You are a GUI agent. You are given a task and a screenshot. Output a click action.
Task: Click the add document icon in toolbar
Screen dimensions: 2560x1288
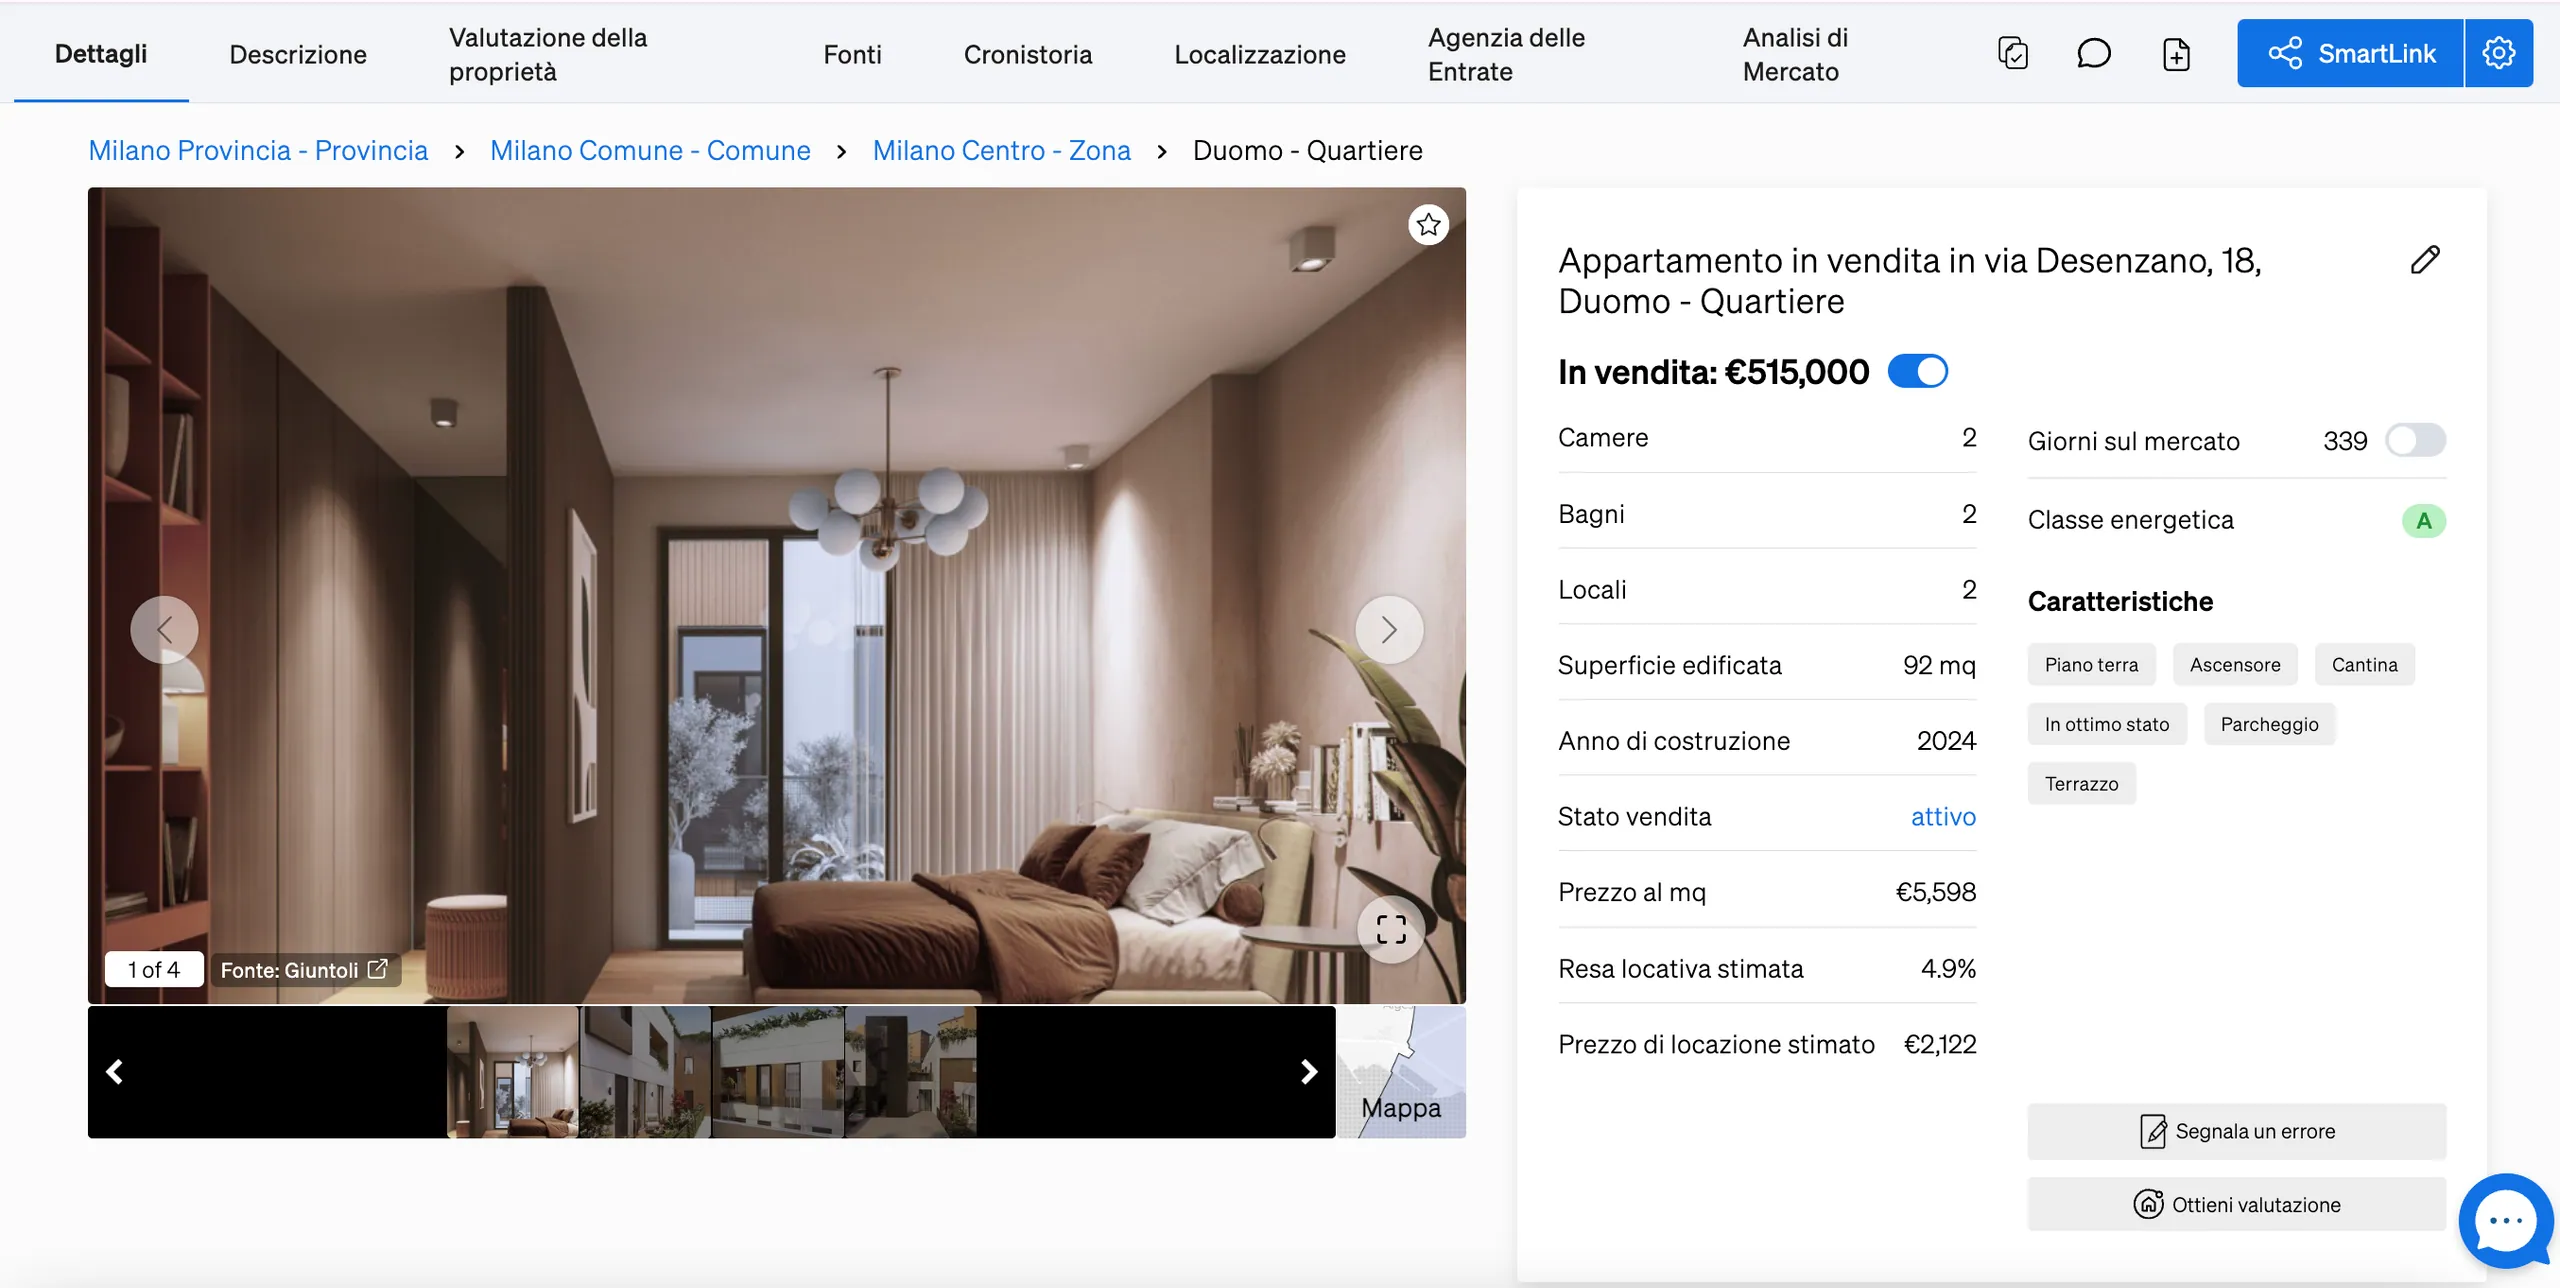[x=2176, y=53]
